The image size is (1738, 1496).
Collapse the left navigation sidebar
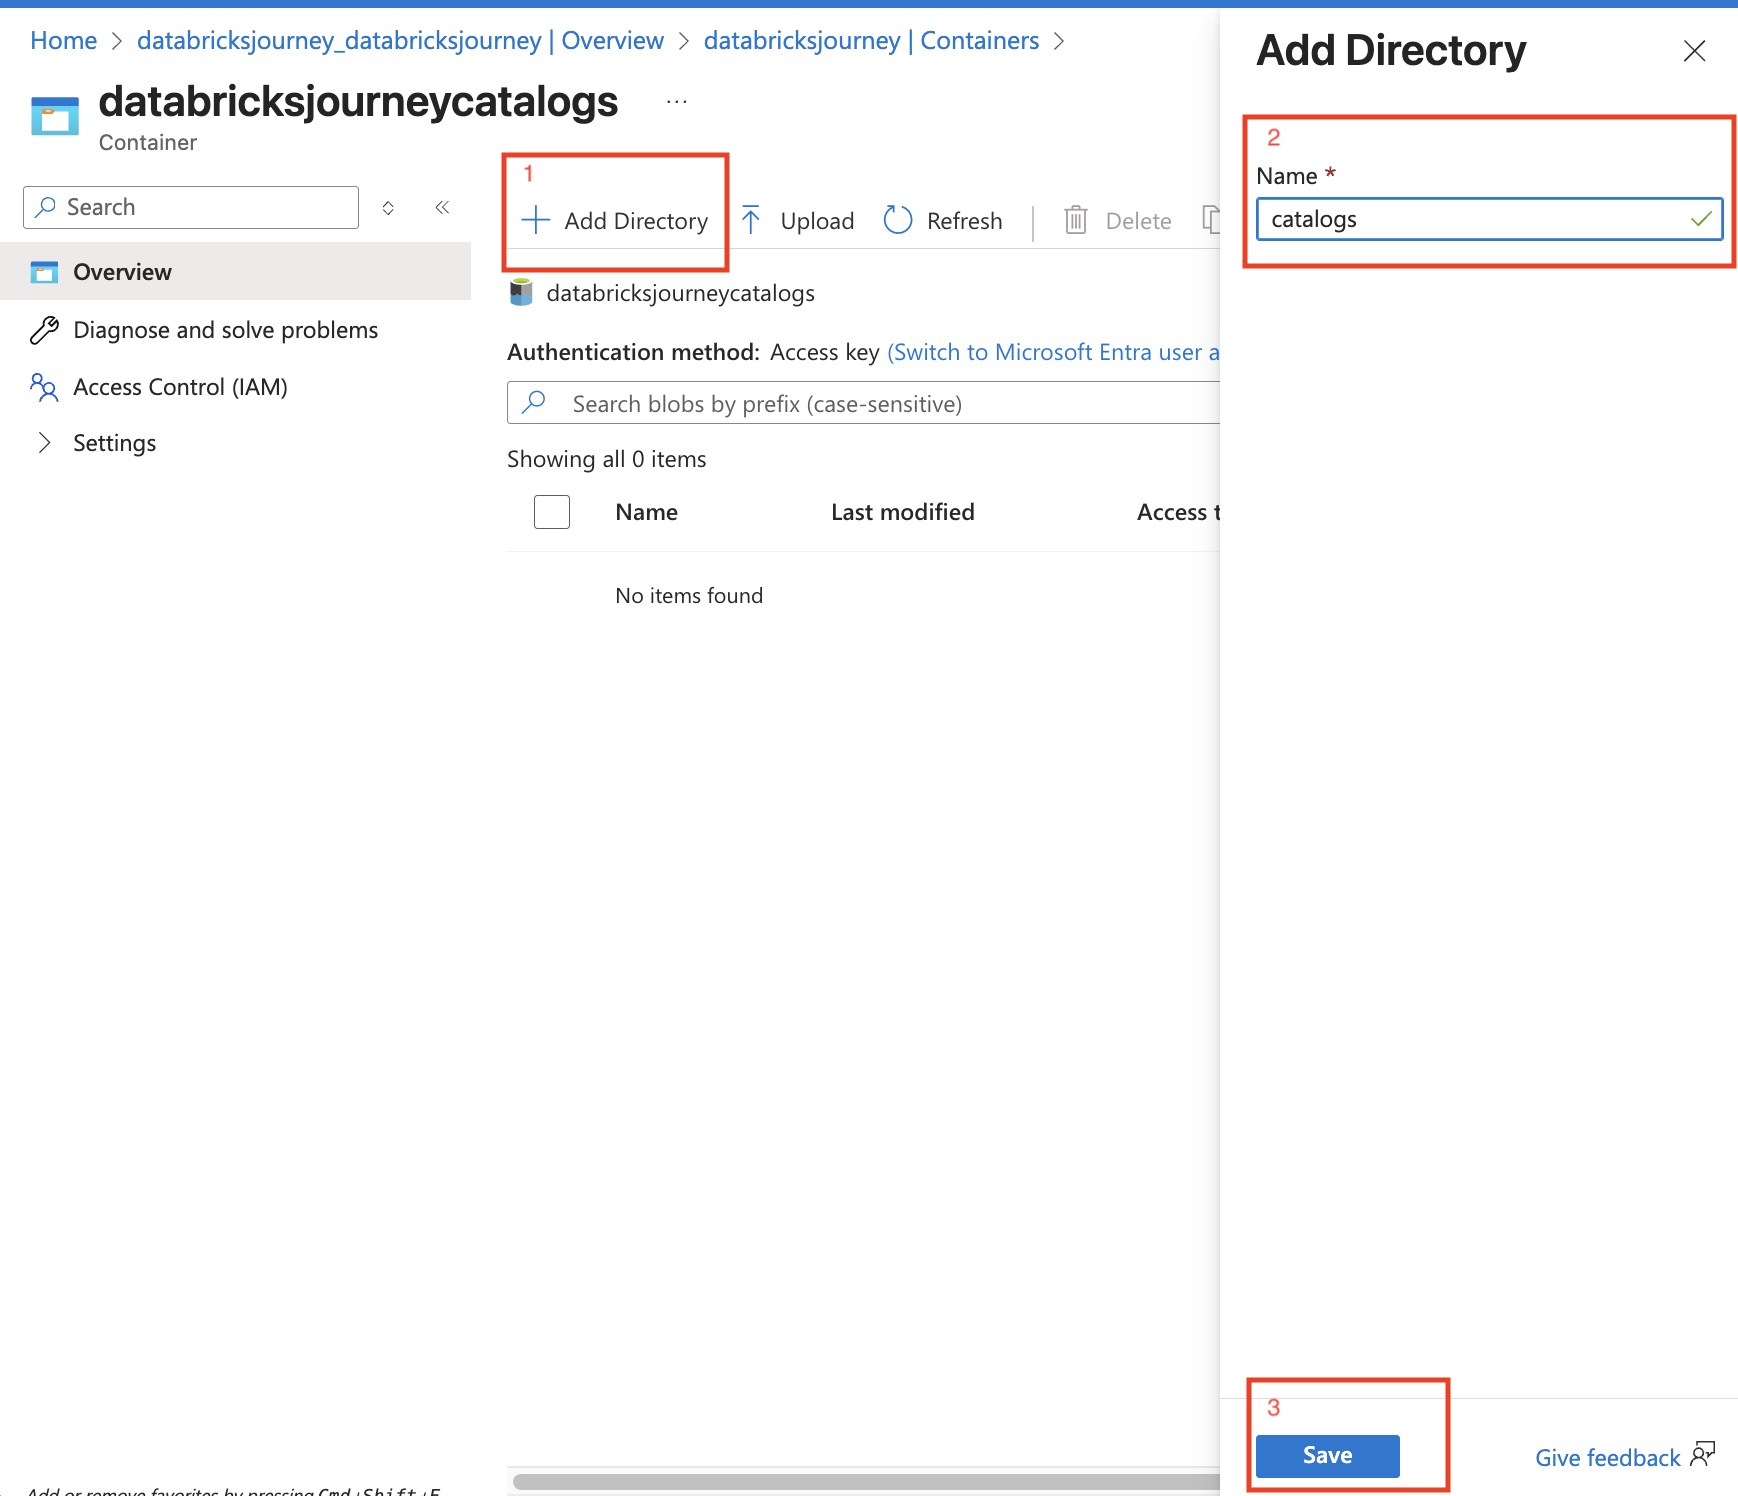pyautogui.click(x=442, y=207)
